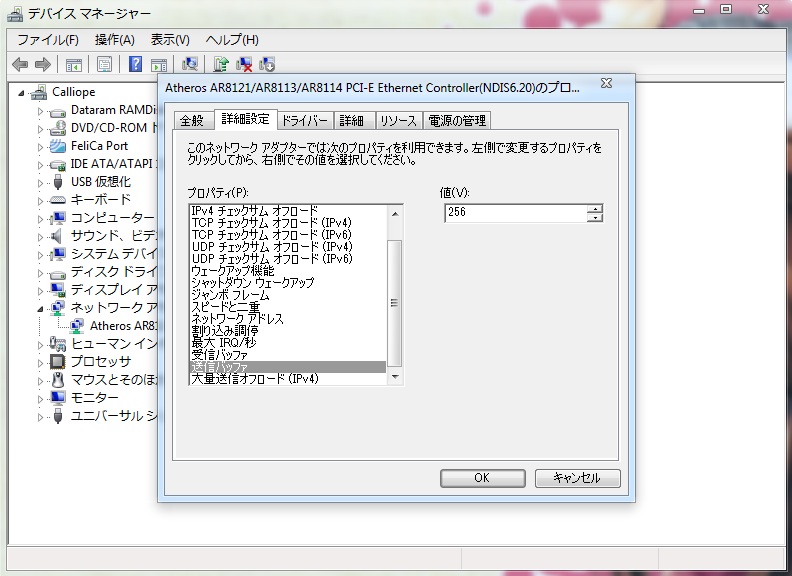
Task: Expand the キーボード tree node
Action: tap(40, 201)
